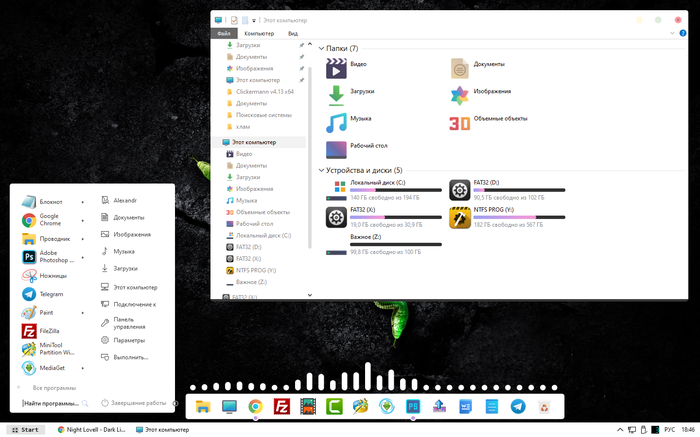Image resolution: width=700 pixels, height=437 pixels.
Task: Launch MiniTool Partition Wizard from Start menu
Action: pos(55,349)
